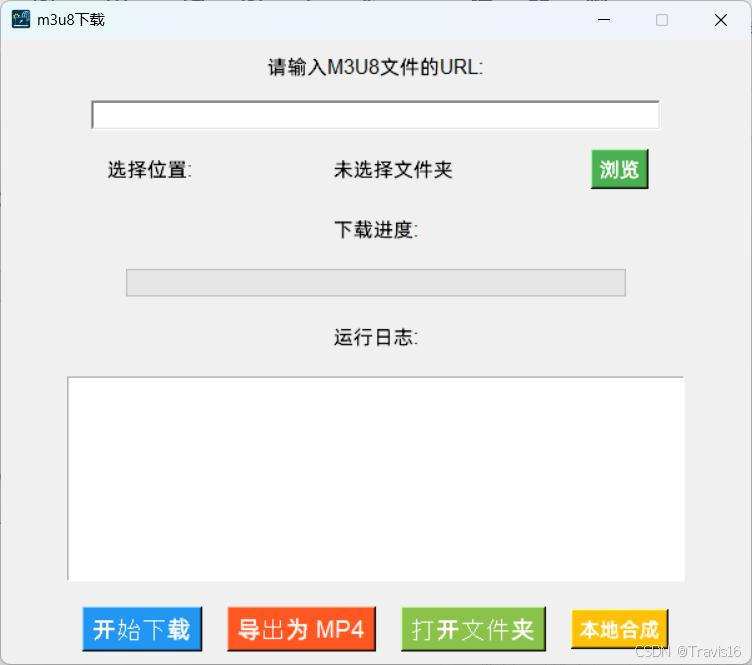This screenshot has height=665, width=752.
Task: Click the 运行日志: label
Action: (x=376, y=337)
